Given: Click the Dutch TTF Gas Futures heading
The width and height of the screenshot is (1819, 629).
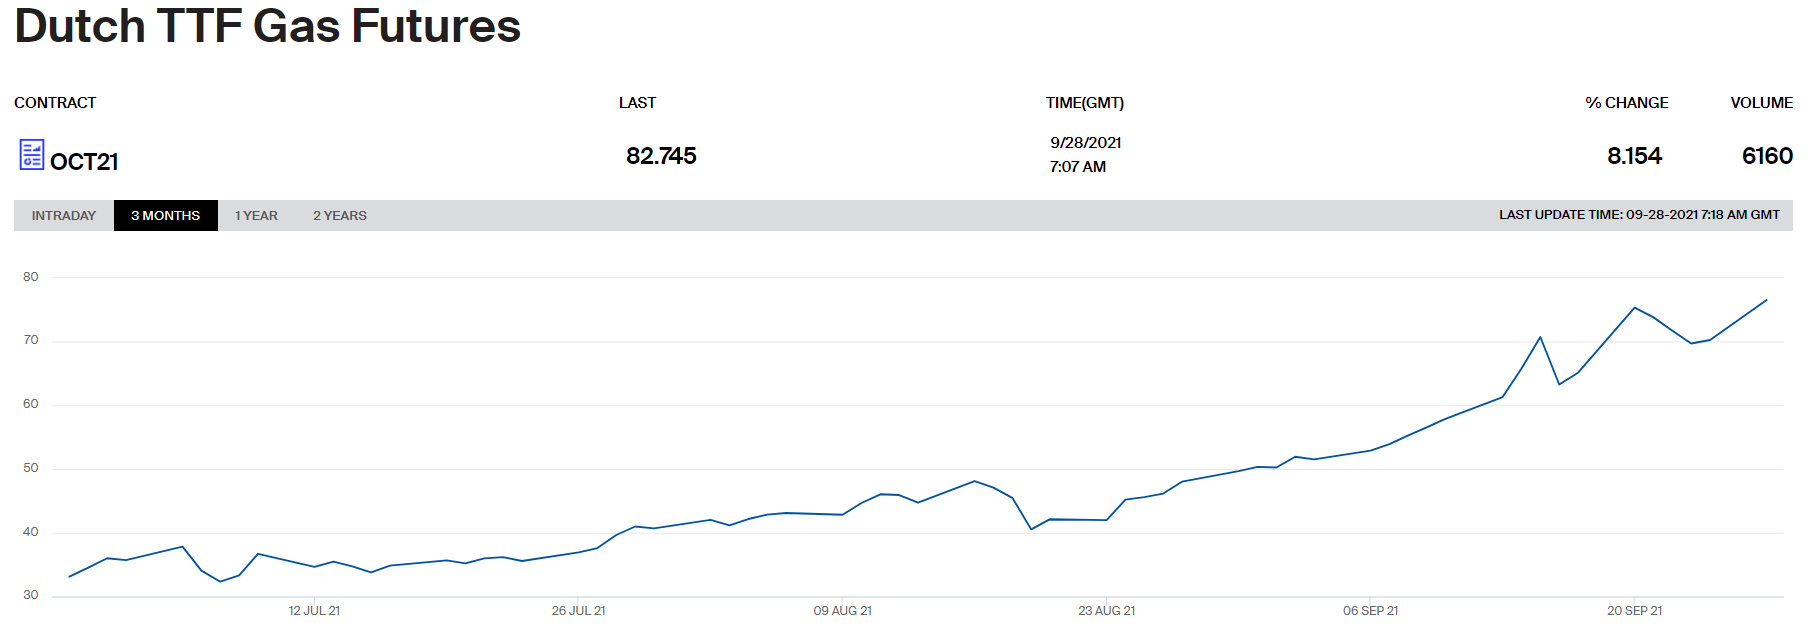Looking at the screenshot, I should [268, 26].
